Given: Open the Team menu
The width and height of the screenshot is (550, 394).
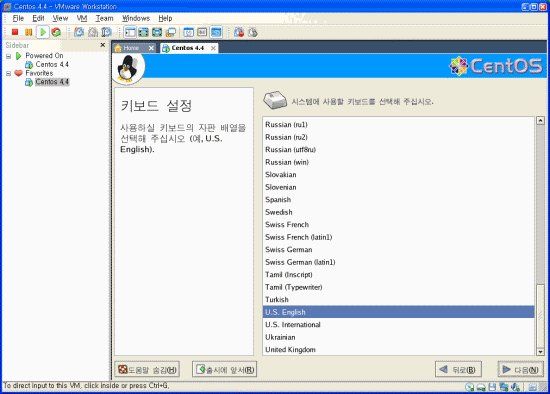Looking at the screenshot, I should click(105, 18).
